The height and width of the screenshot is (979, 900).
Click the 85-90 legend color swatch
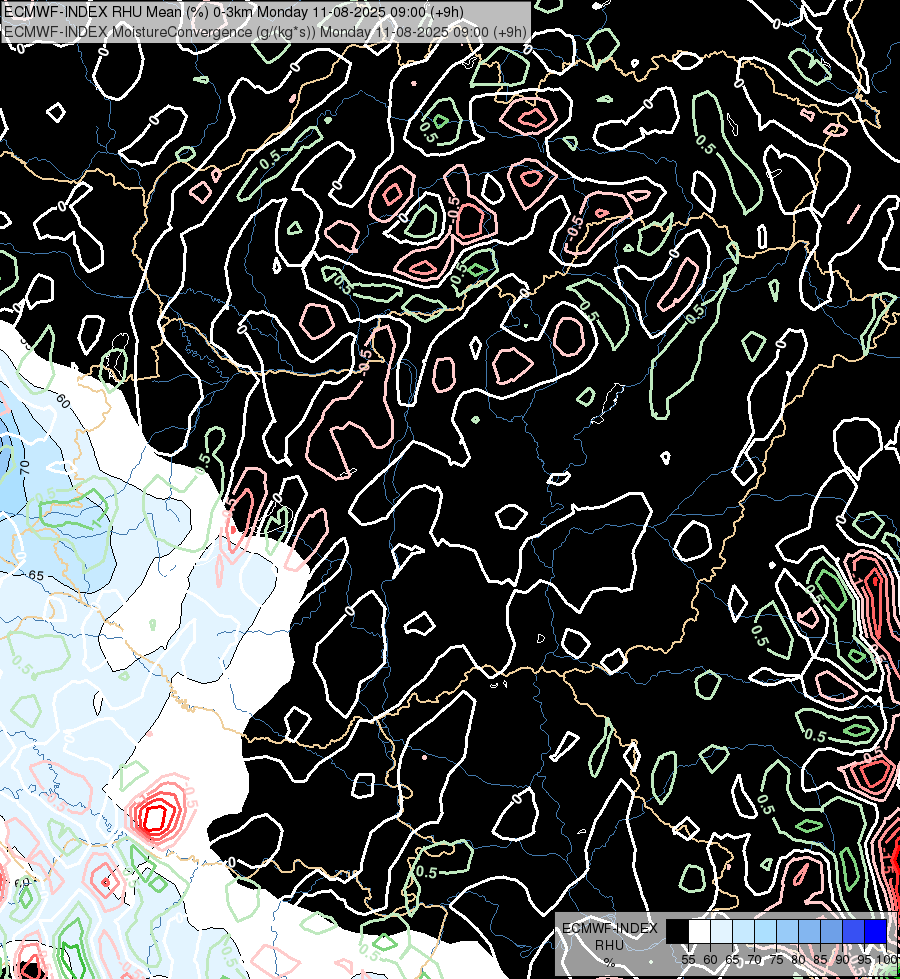tap(831, 932)
